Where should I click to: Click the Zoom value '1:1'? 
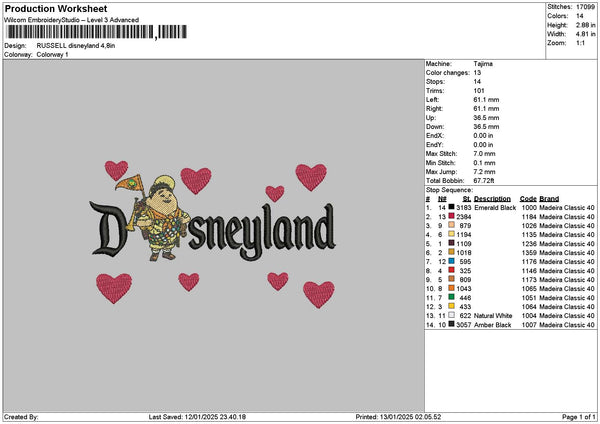coord(580,43)
